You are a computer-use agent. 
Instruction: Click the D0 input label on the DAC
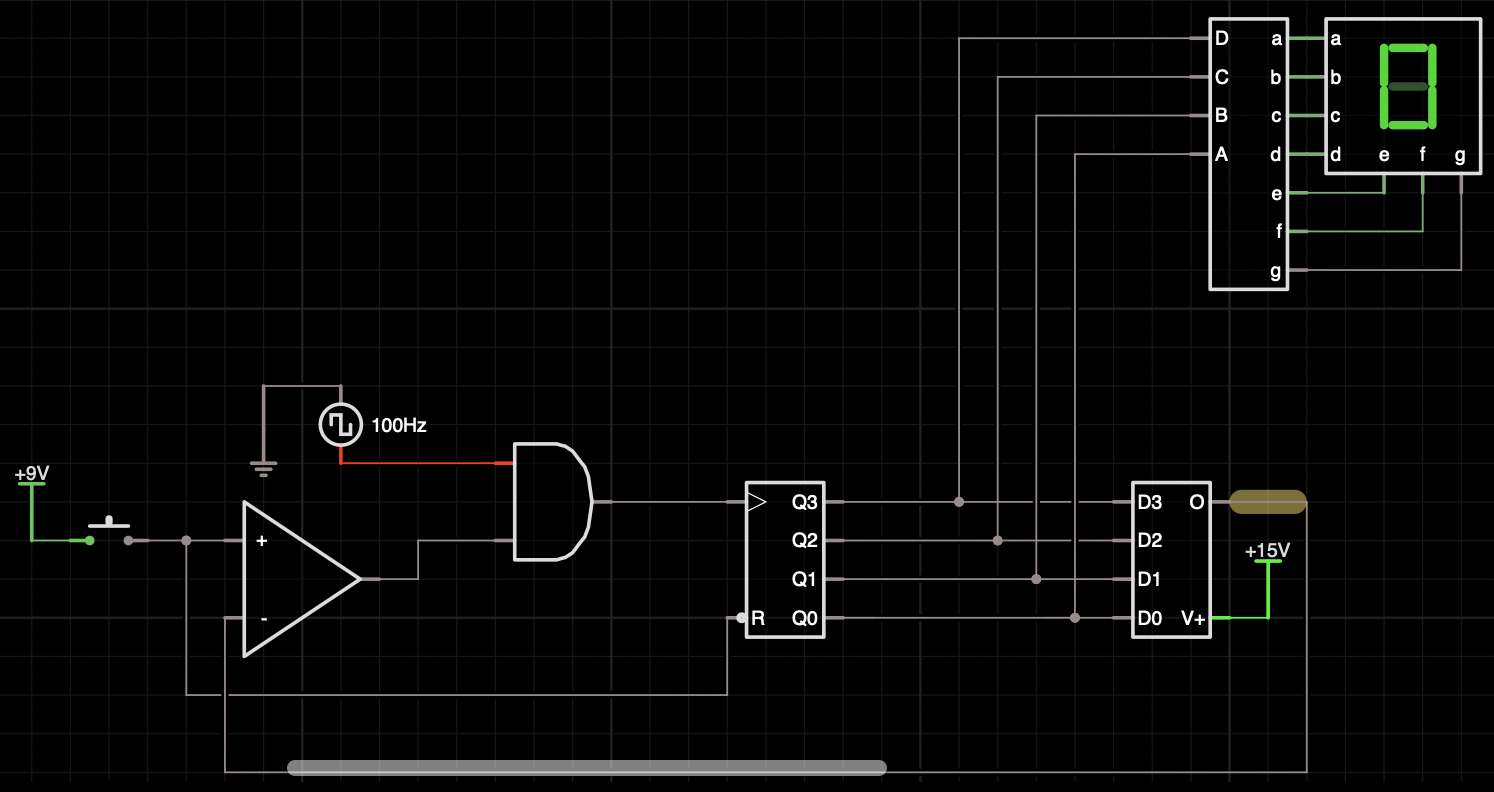(x=1150, y=618)
